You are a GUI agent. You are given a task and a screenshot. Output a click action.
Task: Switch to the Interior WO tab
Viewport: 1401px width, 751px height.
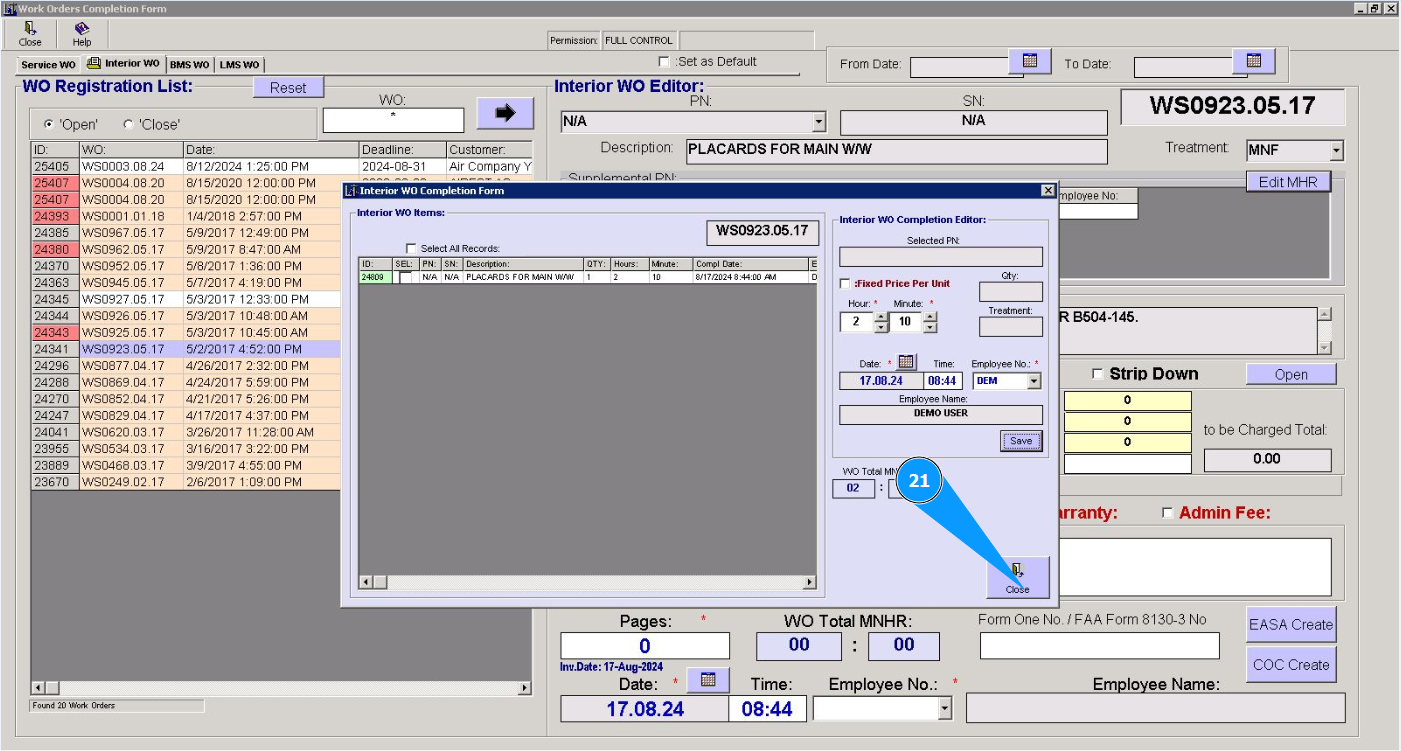pyautogui.click(x=124, y=63)
